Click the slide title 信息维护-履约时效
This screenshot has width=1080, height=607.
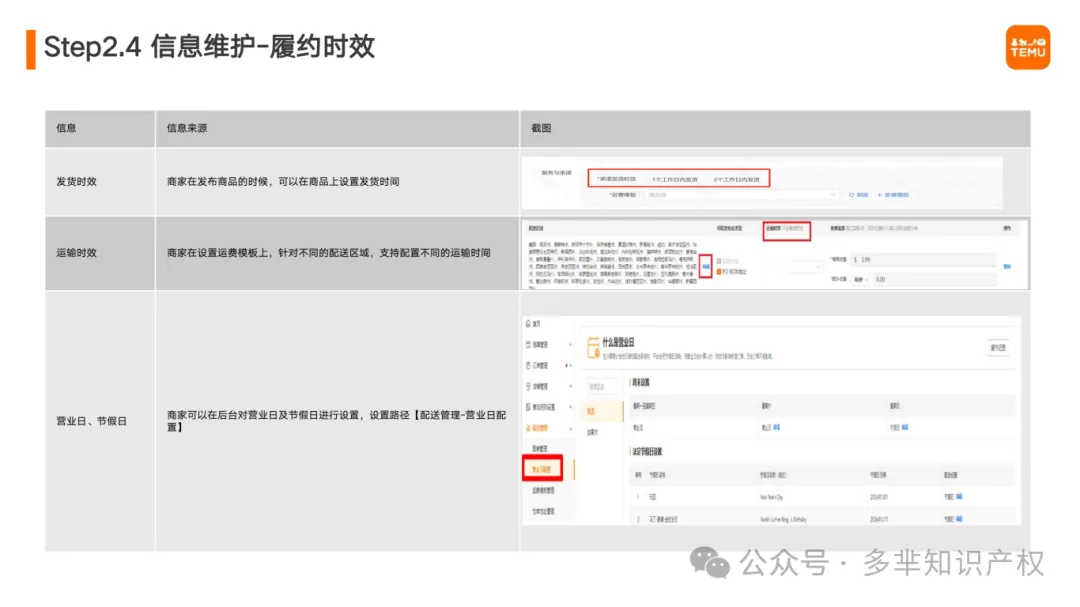pos(262,47)
